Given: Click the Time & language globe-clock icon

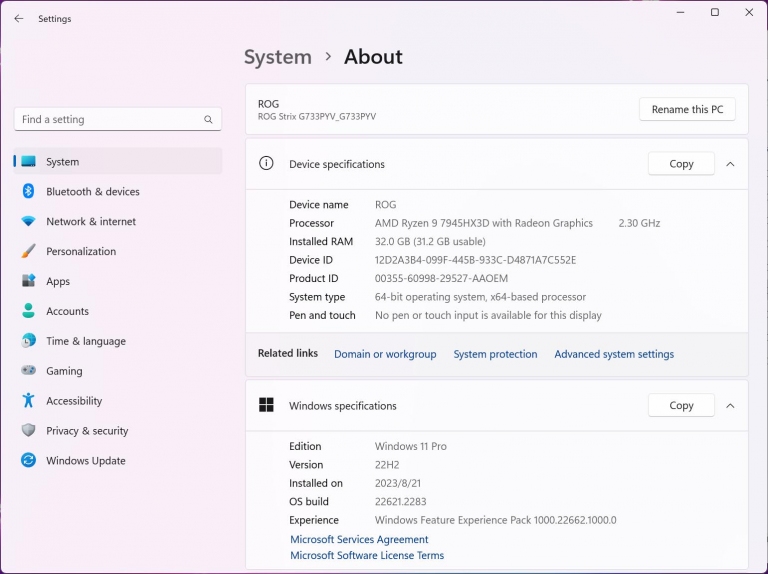Looking at the screenshot, I should [28, 340].
